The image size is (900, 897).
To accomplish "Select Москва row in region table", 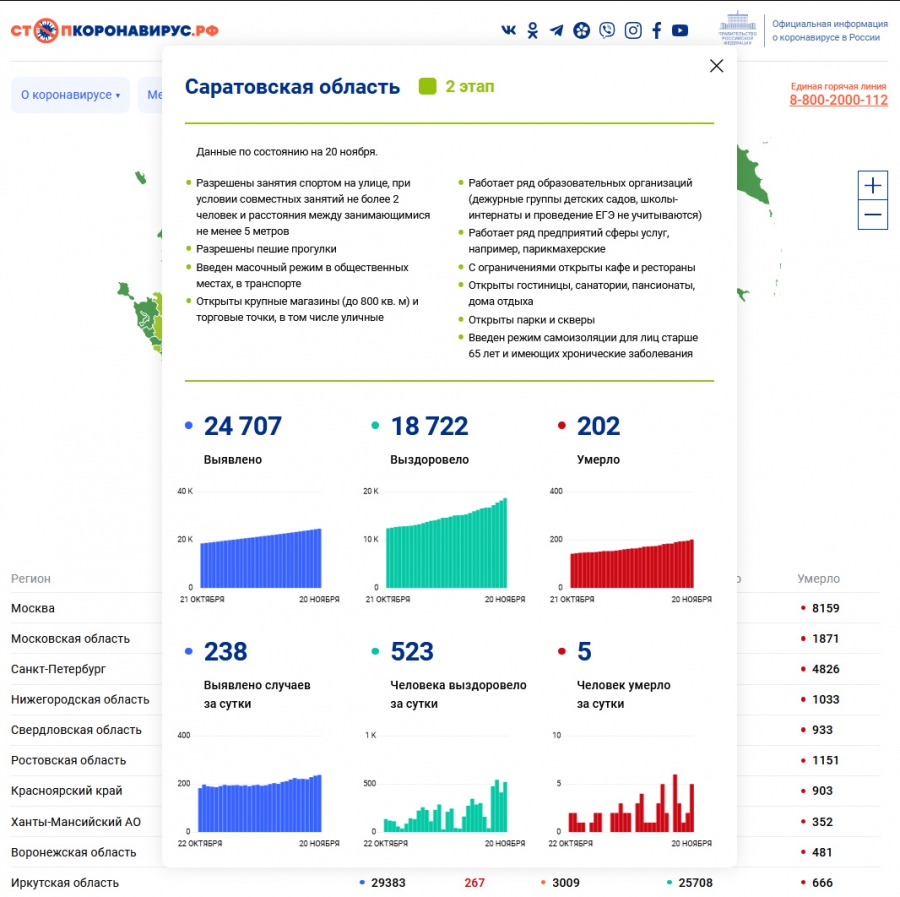I will (33, 608).
